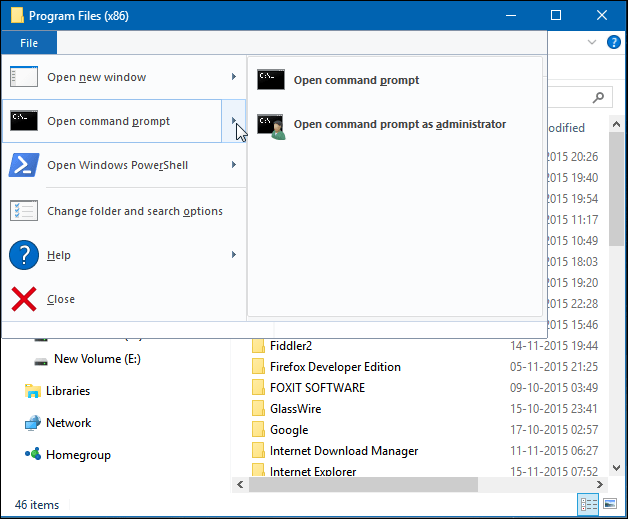Viewport: 628px width, 519px height.
Task: Open the GlassWire folder
Action: click(x=295, y=409)
